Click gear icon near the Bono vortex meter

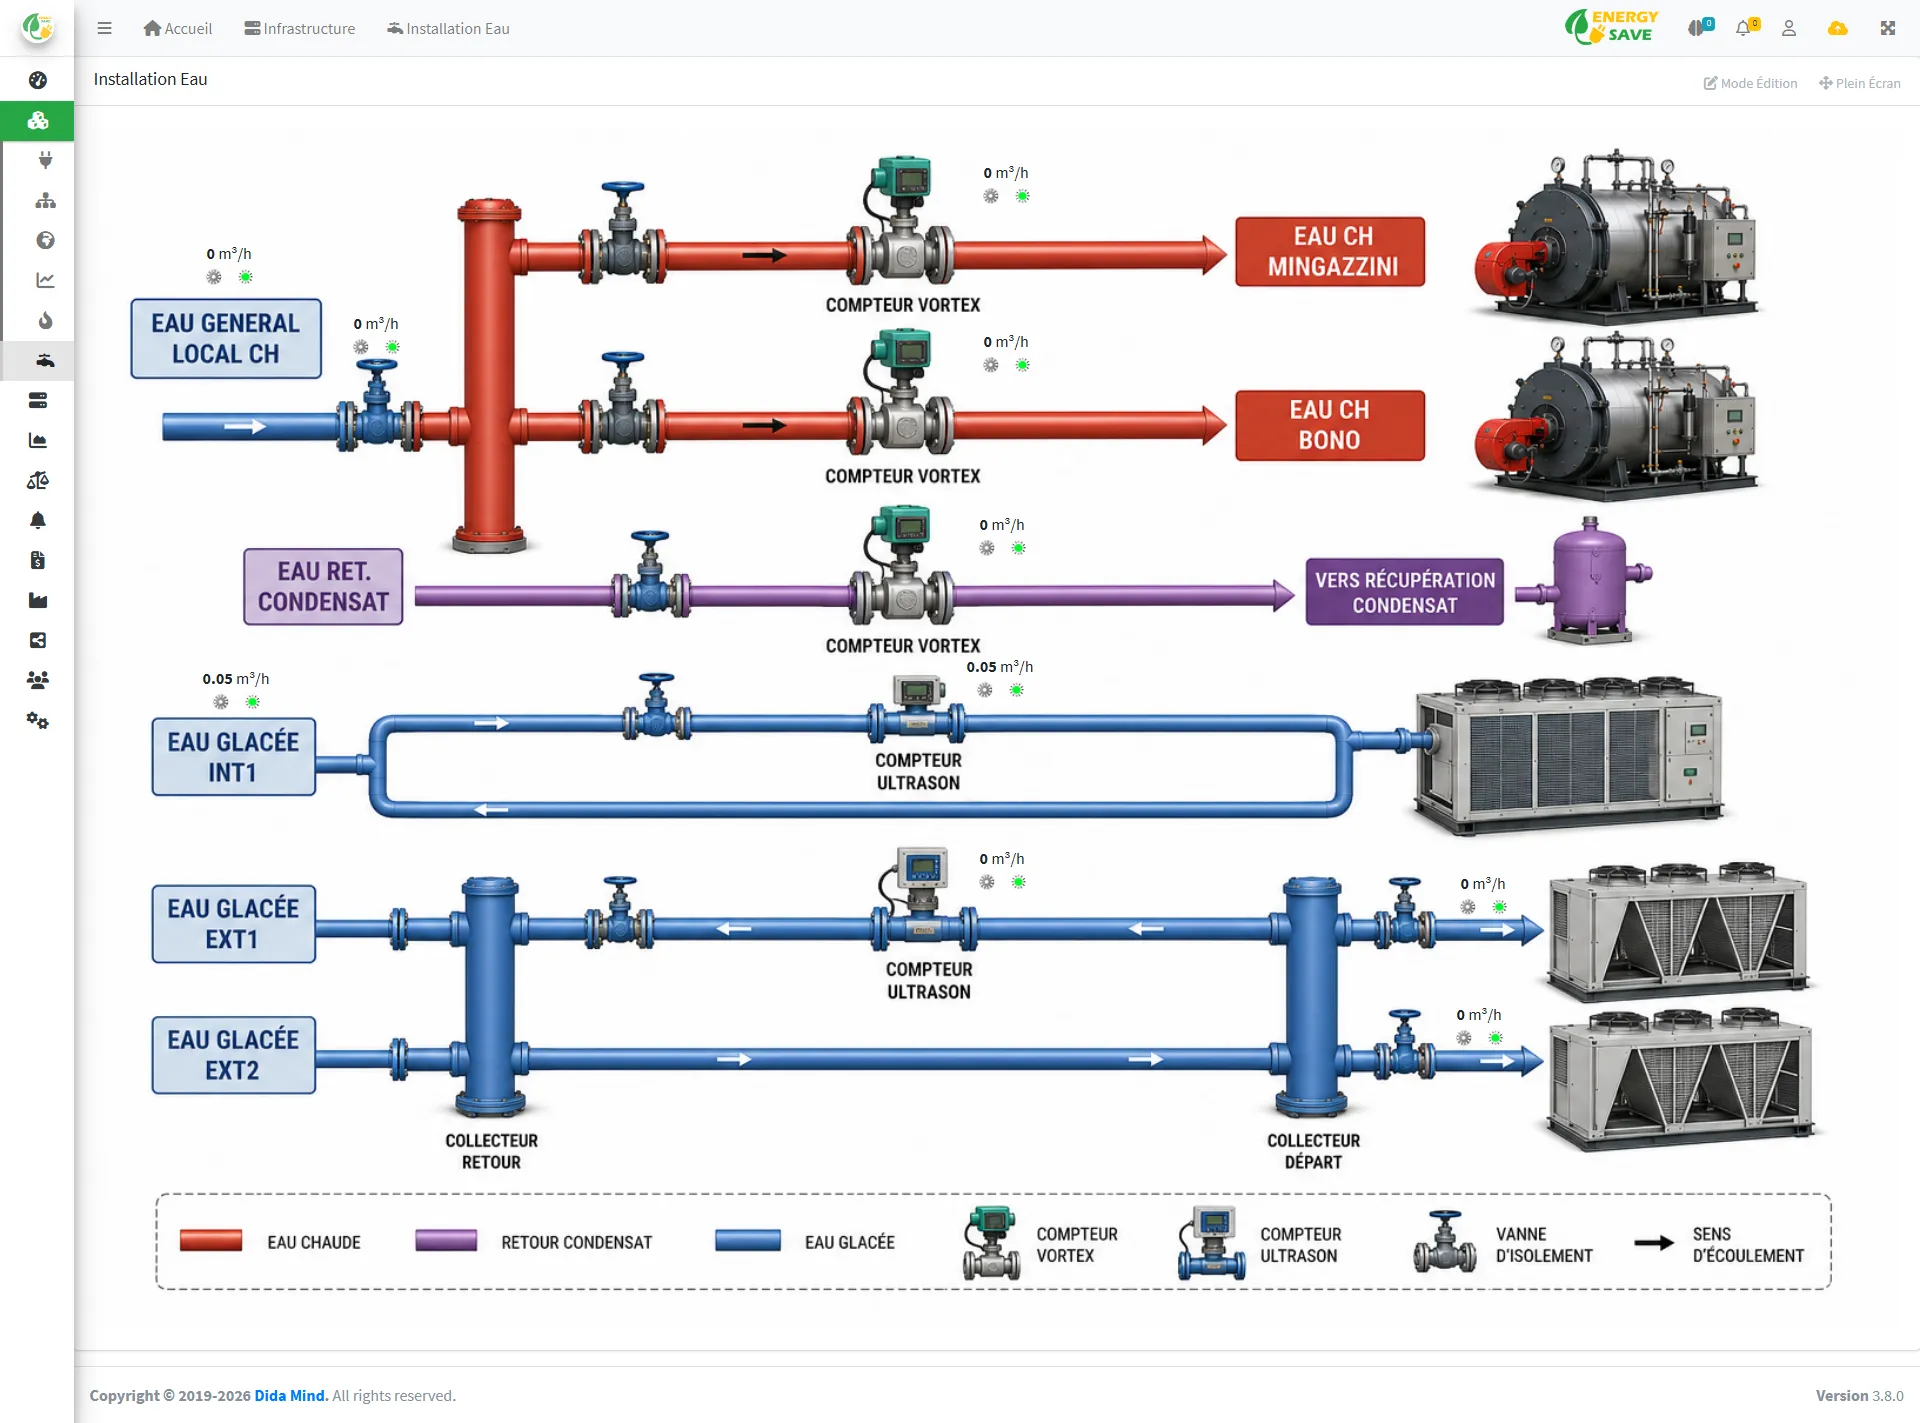pos(991,365)
